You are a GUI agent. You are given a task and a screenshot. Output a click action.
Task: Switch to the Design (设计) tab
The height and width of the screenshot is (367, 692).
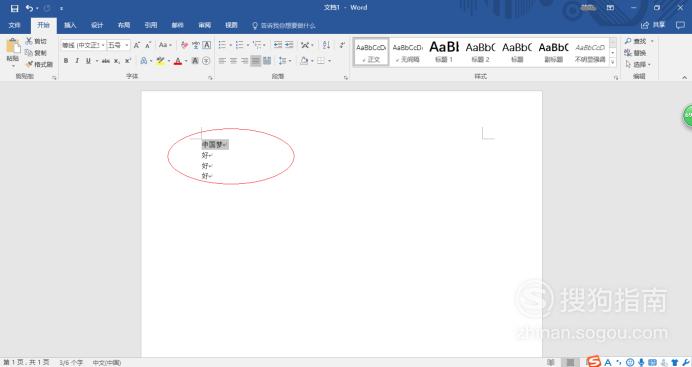(x=97, y=25)
